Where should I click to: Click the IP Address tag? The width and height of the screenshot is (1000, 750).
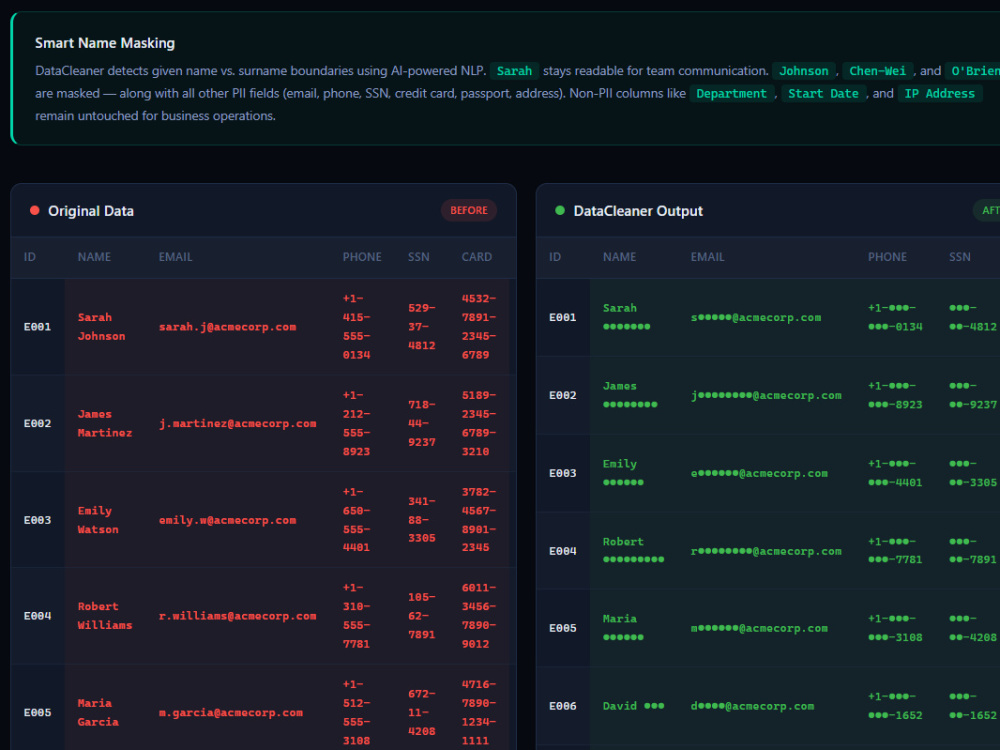pos(940,94)
